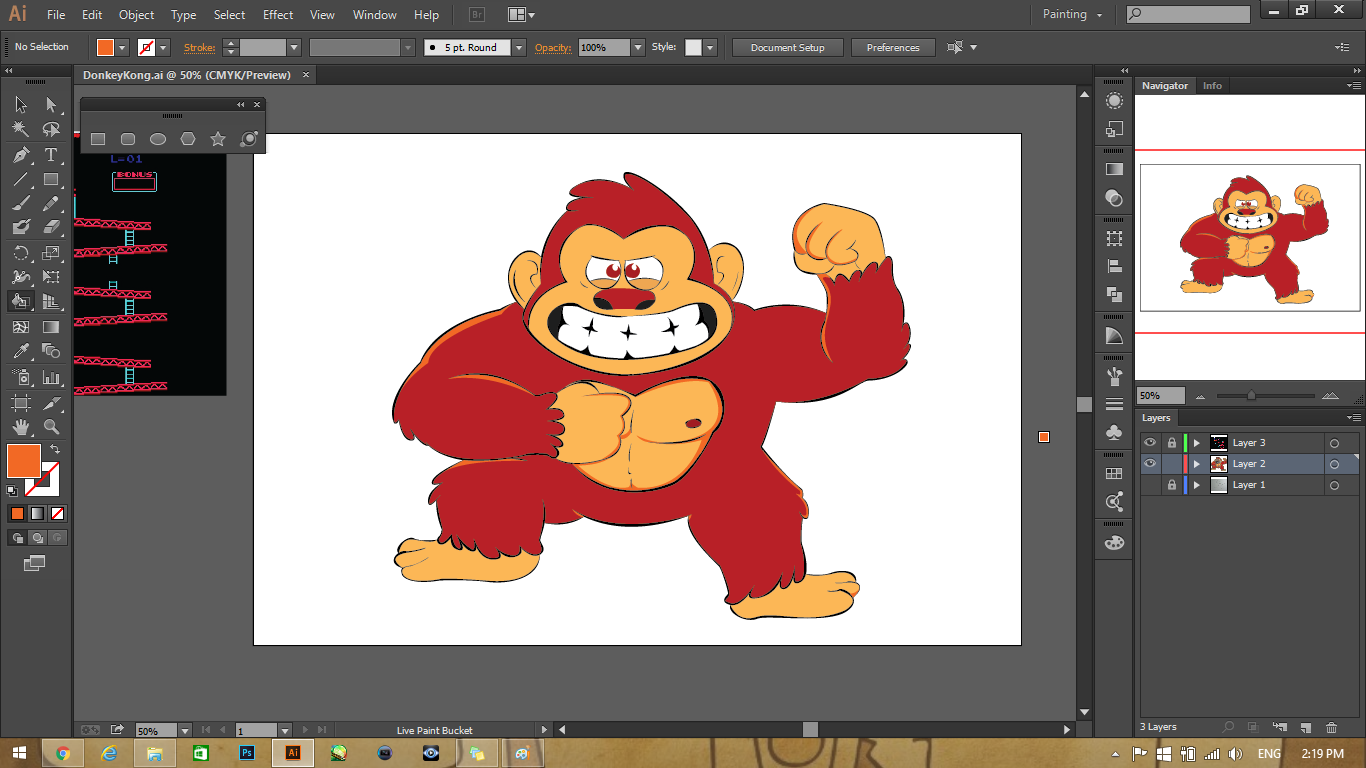Delete selection with Layers trash icon
Viewport: 1366px width, 768px height.
[x=1331, y=727]
